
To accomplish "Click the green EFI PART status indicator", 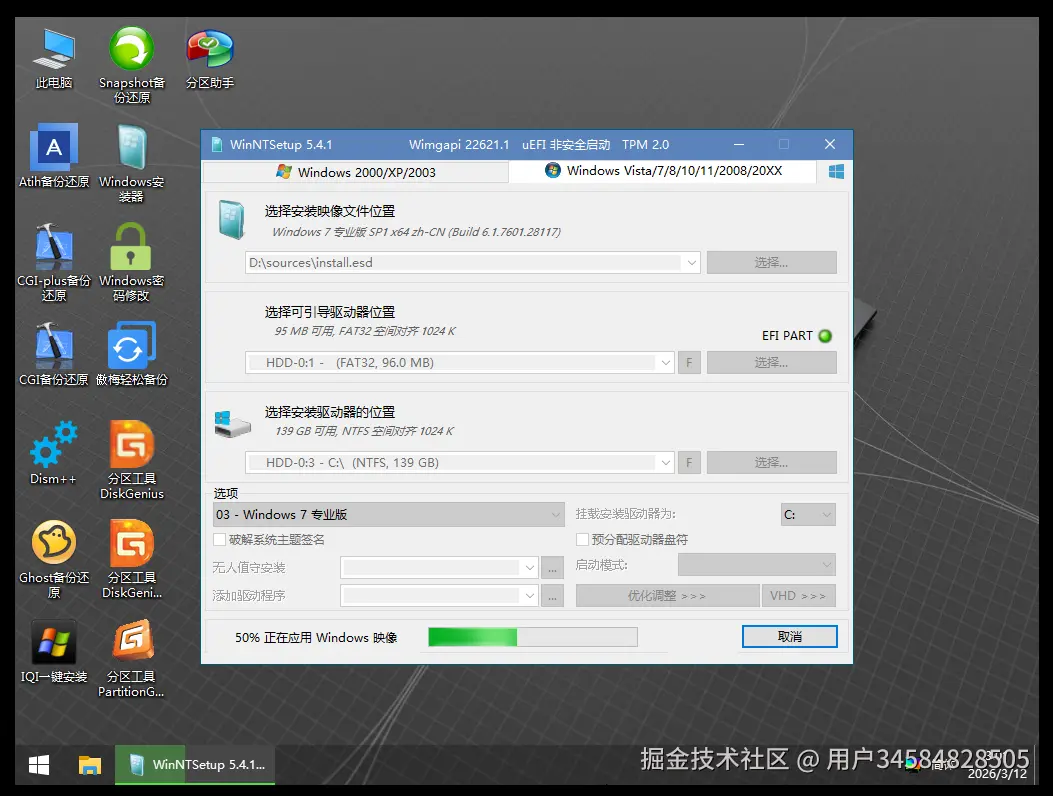I will tap(825, 336).
